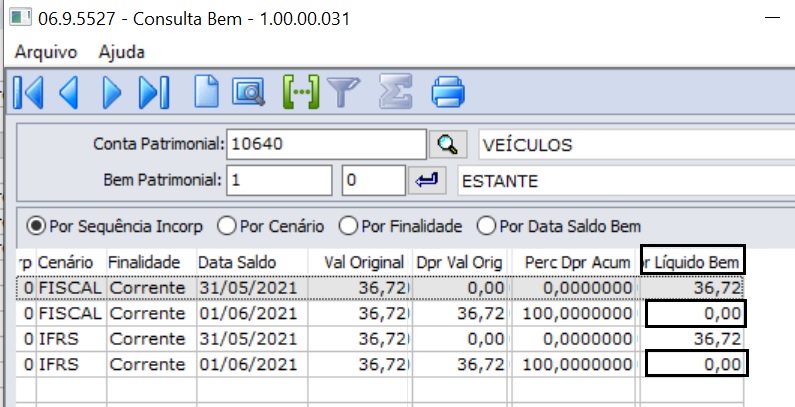
Task: Click the Bem Patrimonial enter arrow button
Action: pos(427,180)
